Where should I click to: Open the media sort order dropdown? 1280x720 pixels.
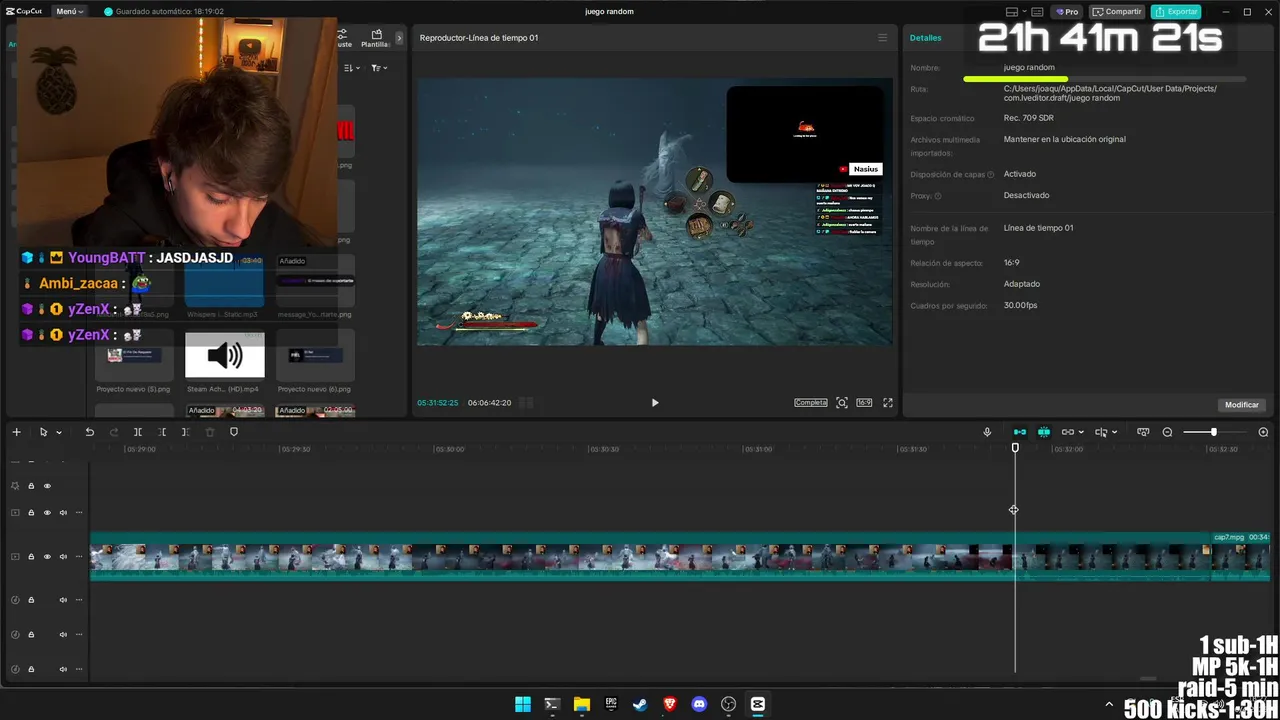352,68
